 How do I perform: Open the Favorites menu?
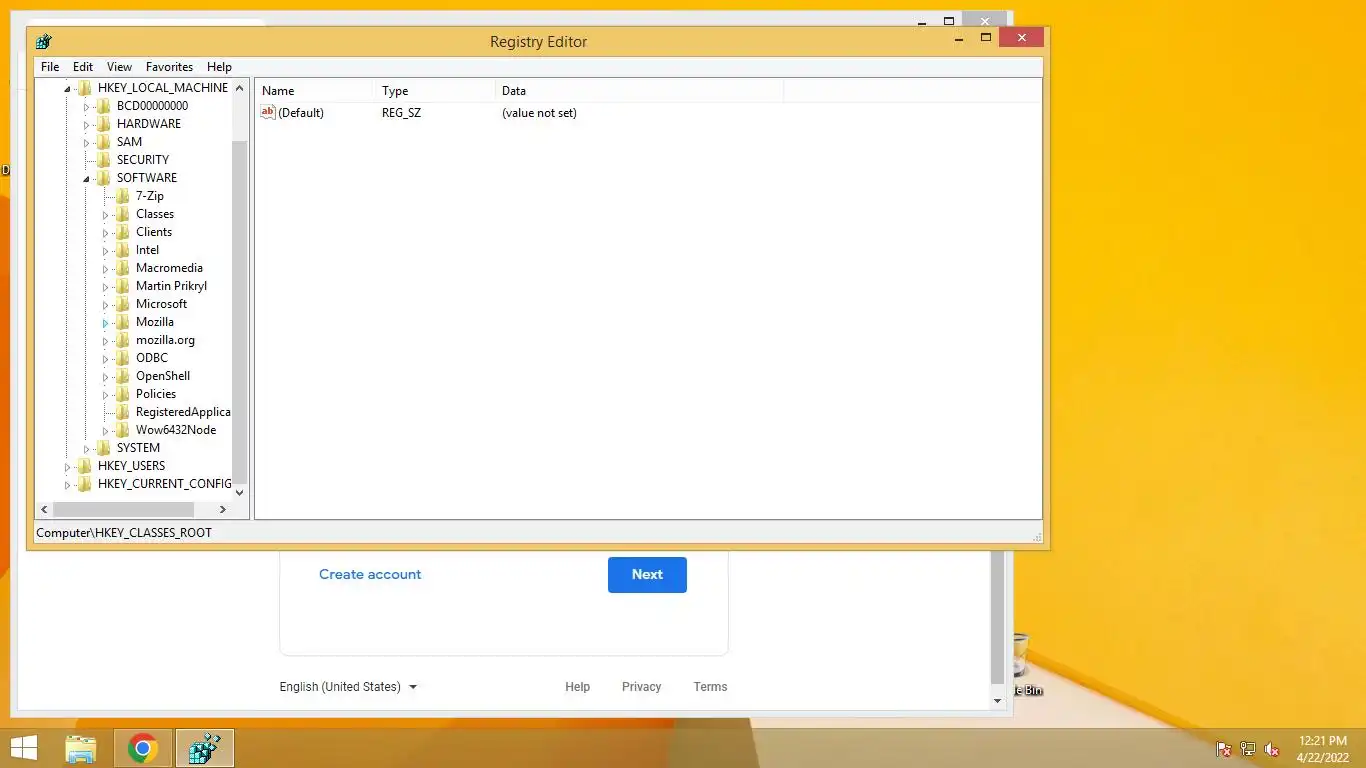pyautogui.click(x=169, y=67)
